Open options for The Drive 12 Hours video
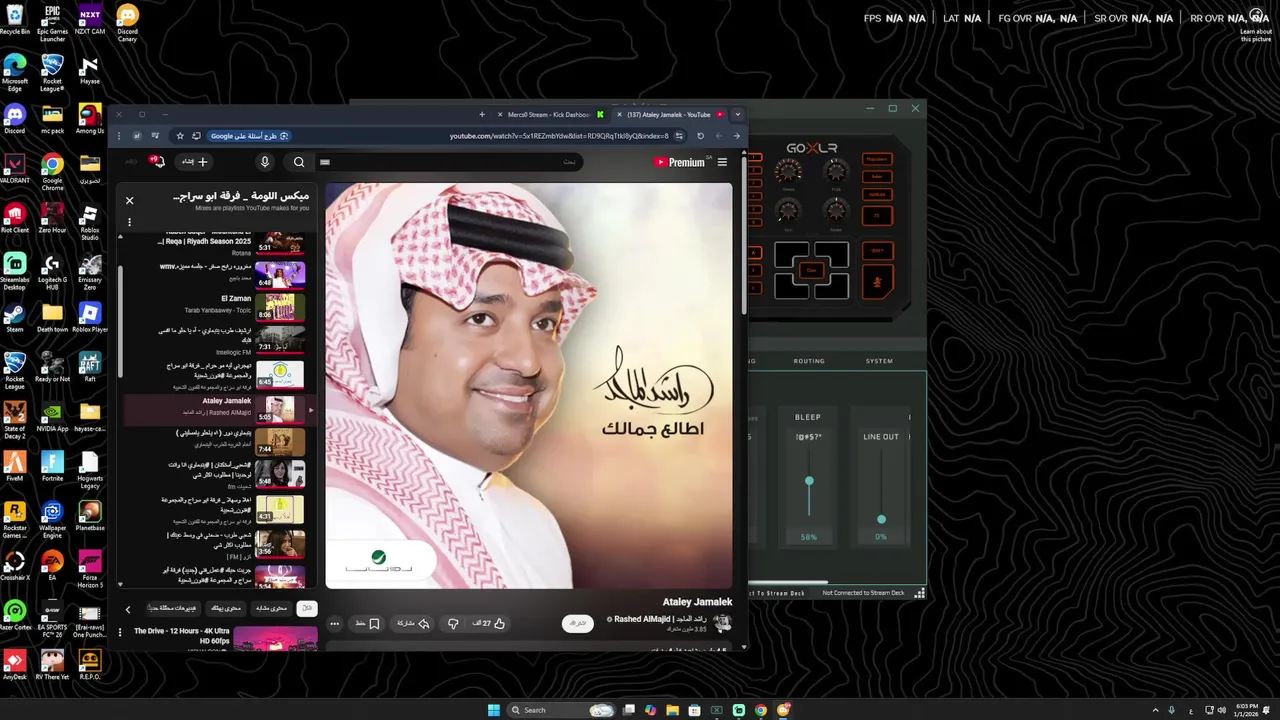The image size is (1280, 720). click(x=120, y=632)
